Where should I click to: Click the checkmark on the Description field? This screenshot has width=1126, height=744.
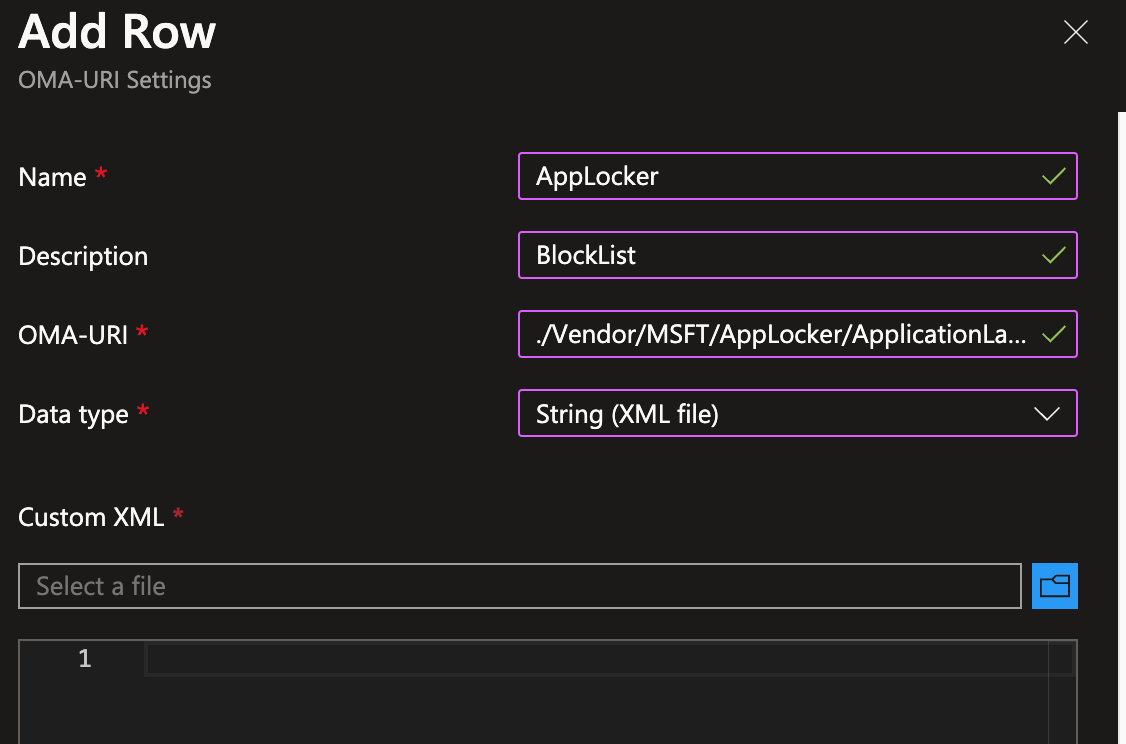click(x=1053, y=255)
